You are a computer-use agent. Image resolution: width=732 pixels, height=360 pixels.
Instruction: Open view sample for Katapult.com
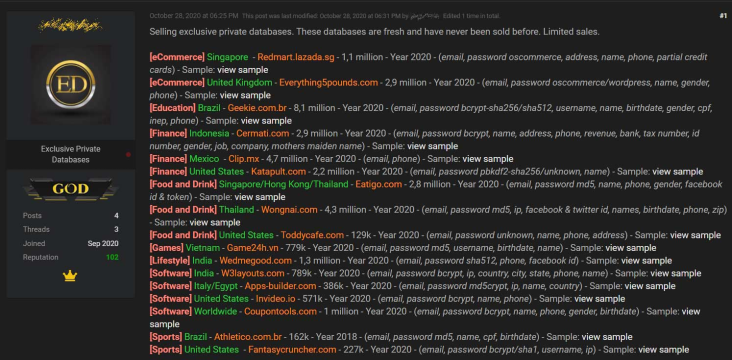click(x=677, y=171)
